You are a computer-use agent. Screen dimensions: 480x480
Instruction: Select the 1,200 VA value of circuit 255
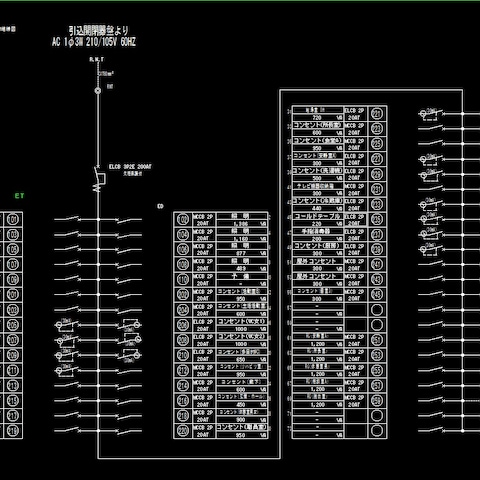[x=318, y=374]
